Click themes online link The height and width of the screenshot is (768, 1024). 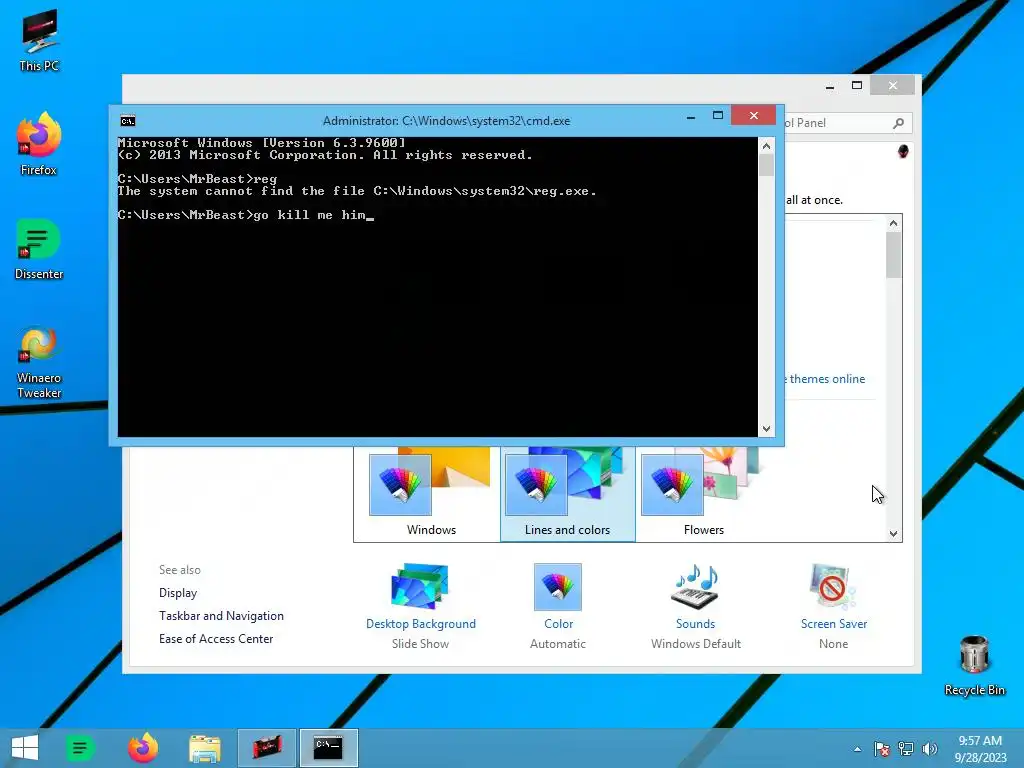click(827, 379)
